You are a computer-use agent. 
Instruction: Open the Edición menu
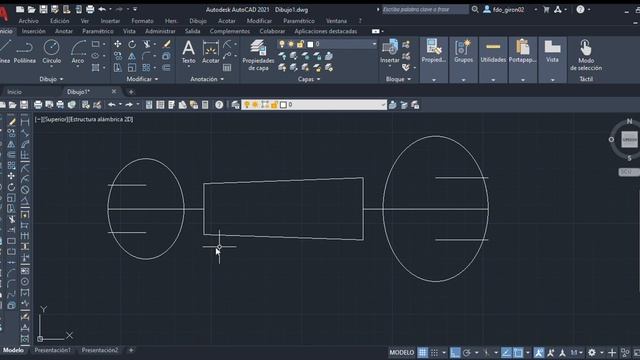click(60, 21)
